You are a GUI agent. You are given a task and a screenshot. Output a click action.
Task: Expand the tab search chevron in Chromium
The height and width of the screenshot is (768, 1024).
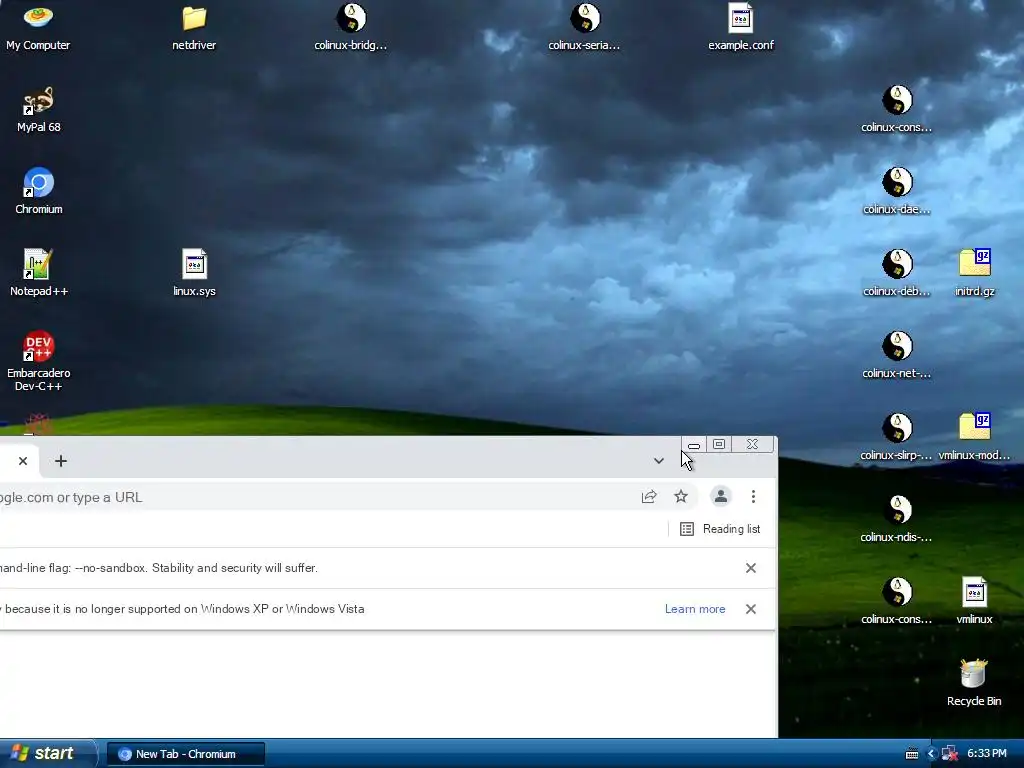[658, 461]
